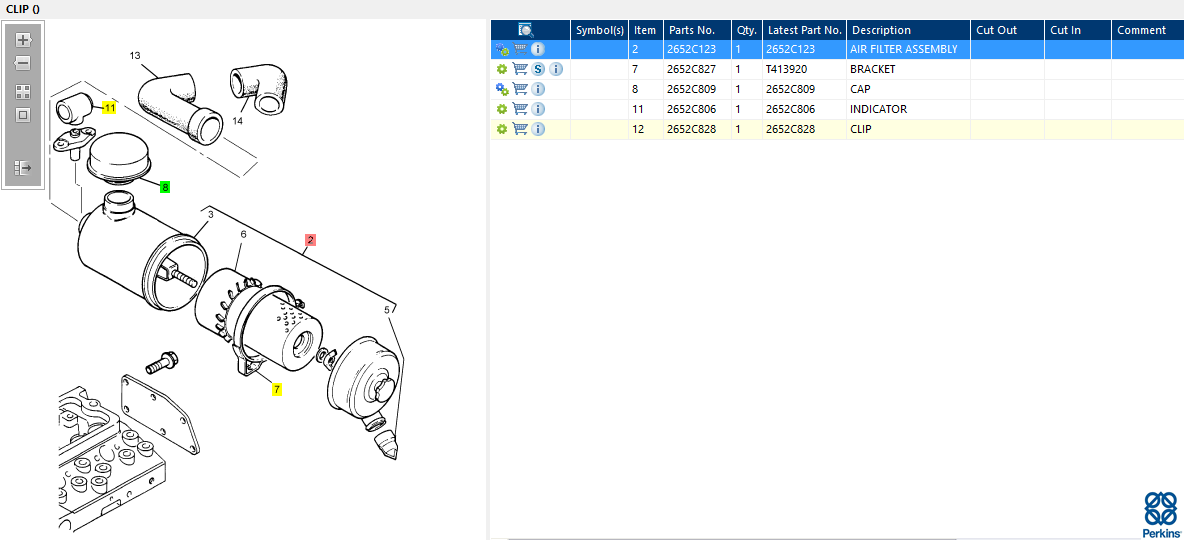Click callout number 6 on diagram

click(x=243, y=235)
